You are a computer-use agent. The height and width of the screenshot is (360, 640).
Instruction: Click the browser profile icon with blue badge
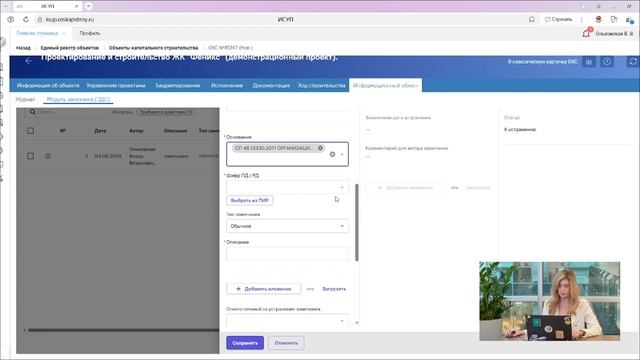click(629, 19)
